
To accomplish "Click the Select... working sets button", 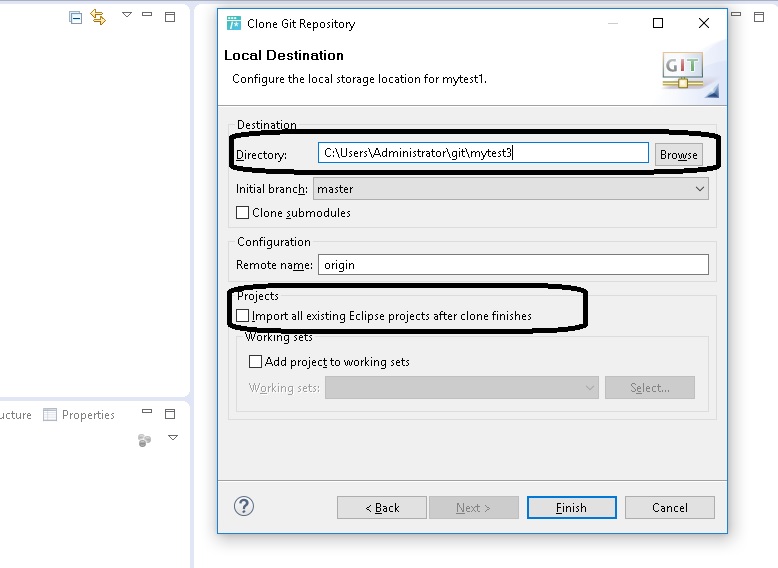I will click(649, 387).
